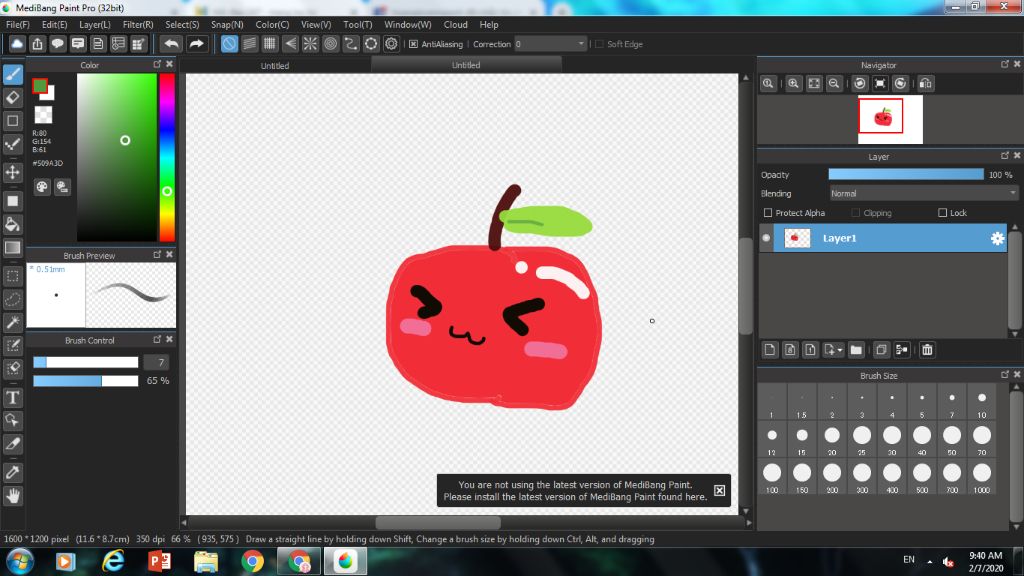Click the green foreground color swatch

40,86
